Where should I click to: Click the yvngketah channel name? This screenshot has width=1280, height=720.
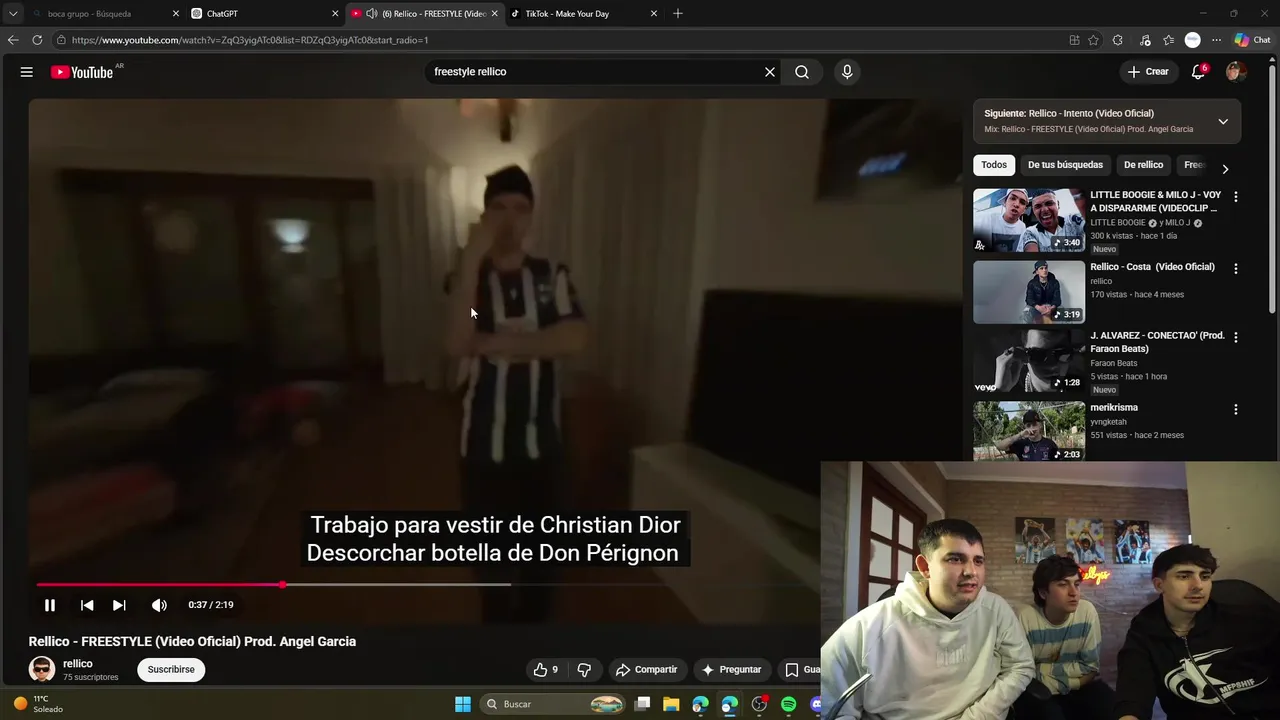[1109, 422]
